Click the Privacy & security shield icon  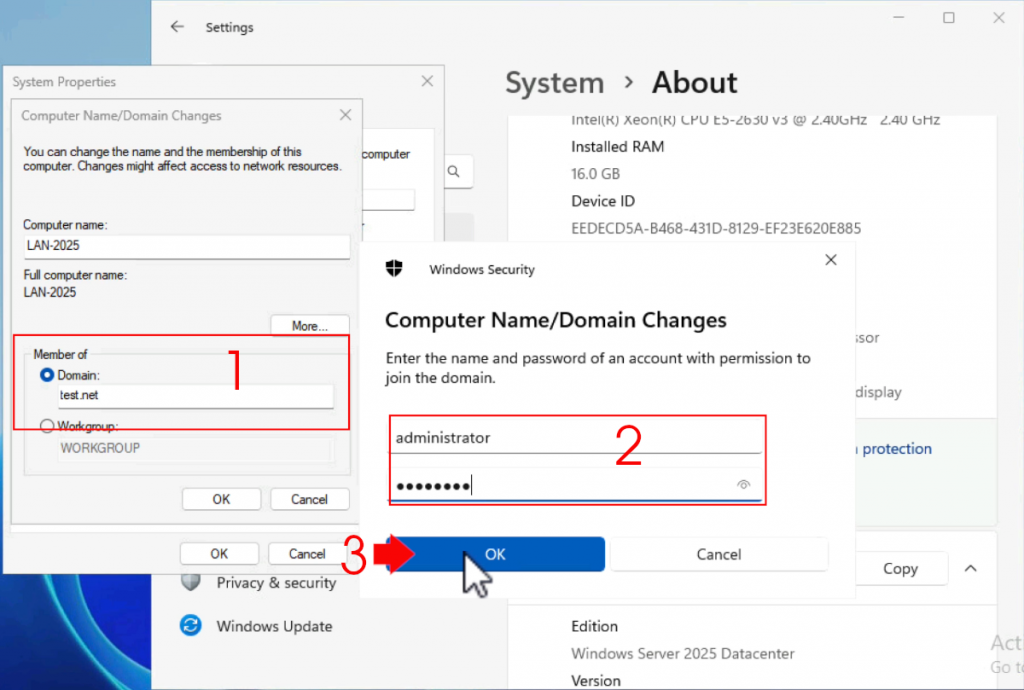191,583
